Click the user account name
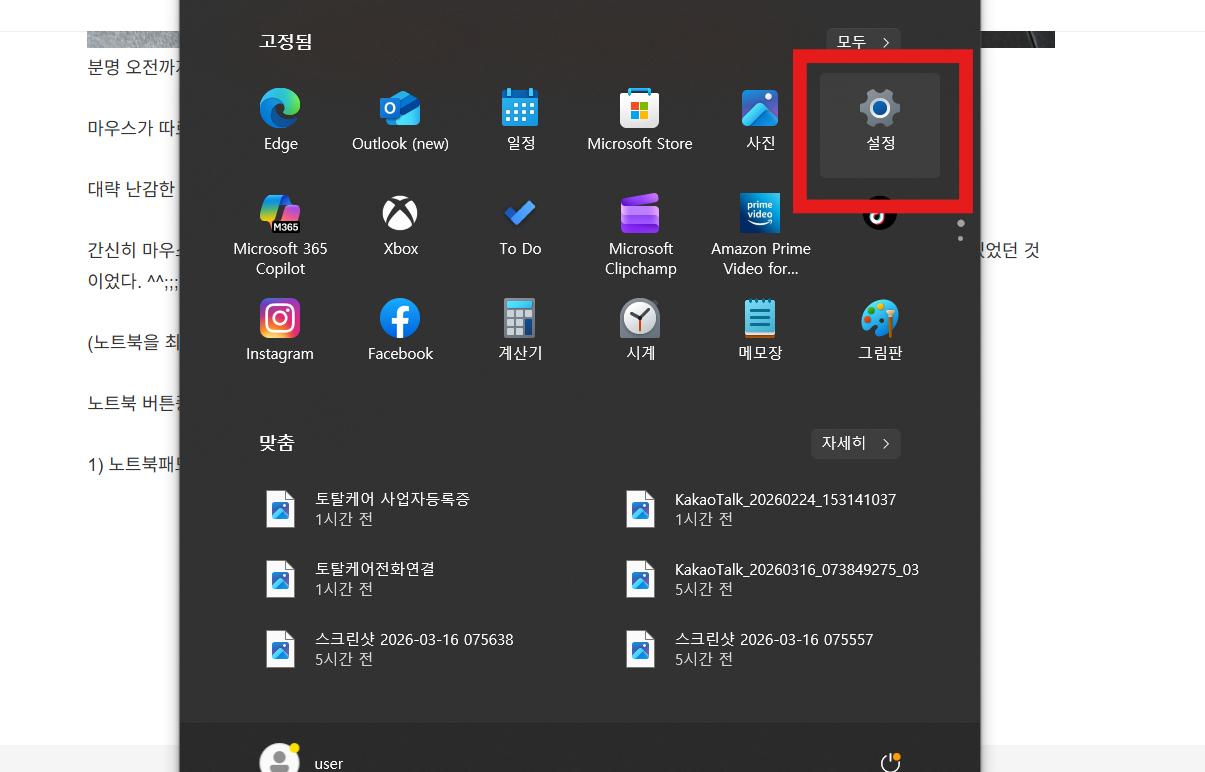This screenshot has width=1205, height=772. pos(328,763)
